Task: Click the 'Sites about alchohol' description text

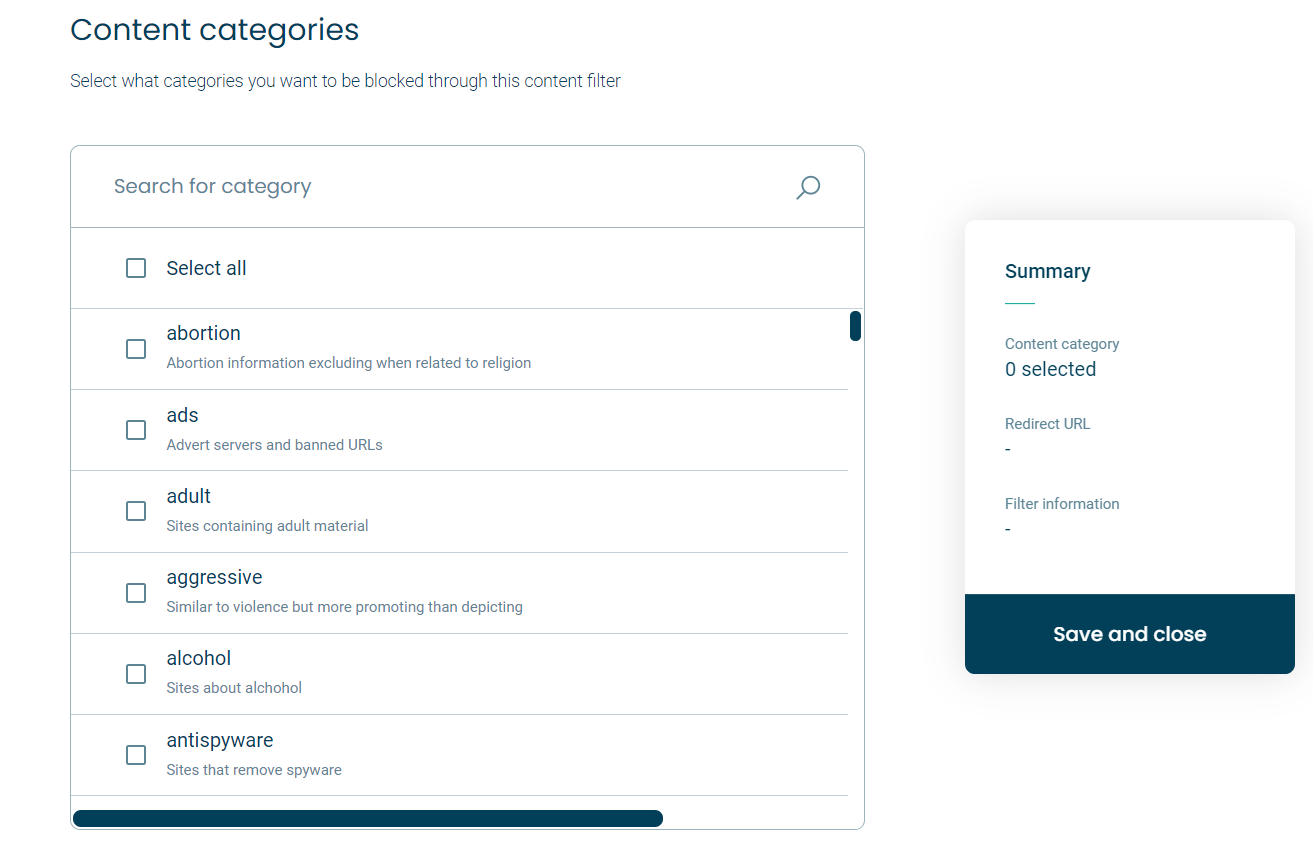Action: pyautogui.click(x=234, y=688)
